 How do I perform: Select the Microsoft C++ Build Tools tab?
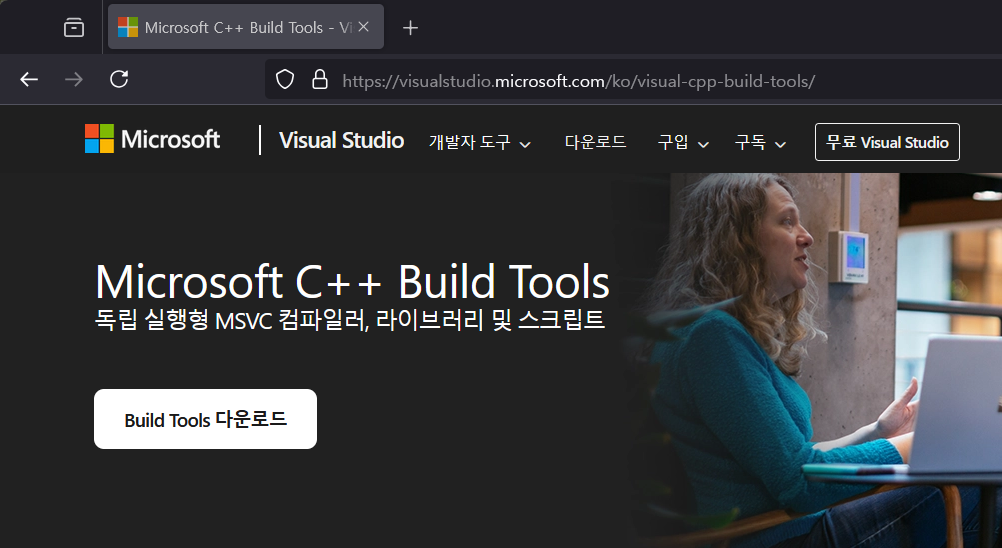[246, 27]
